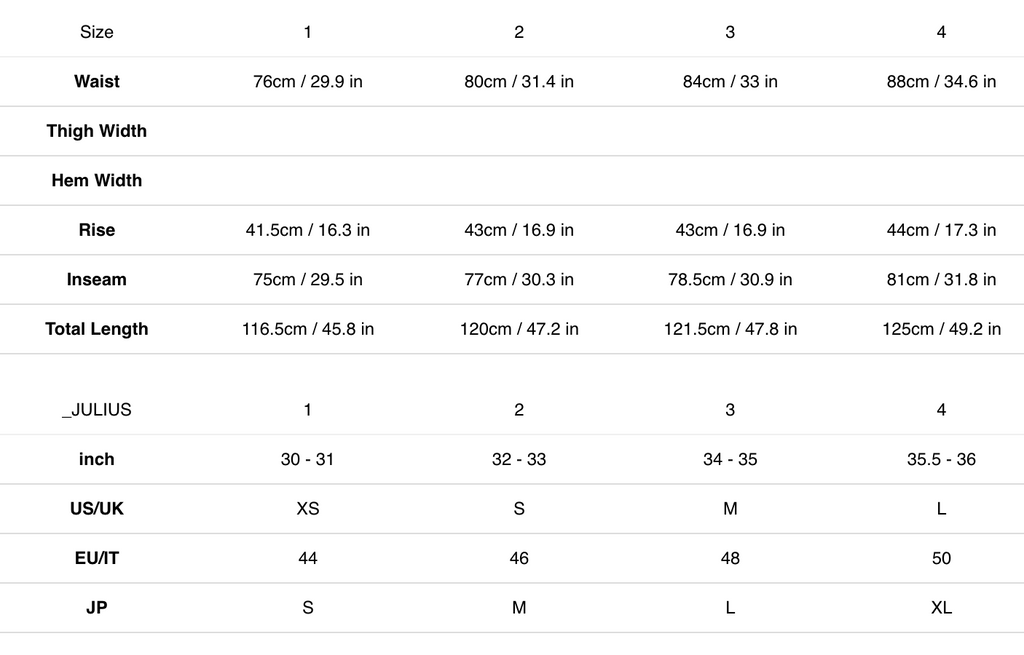Click the _JULIUS table header
The image size is (1024, 655).
point(97,410)
